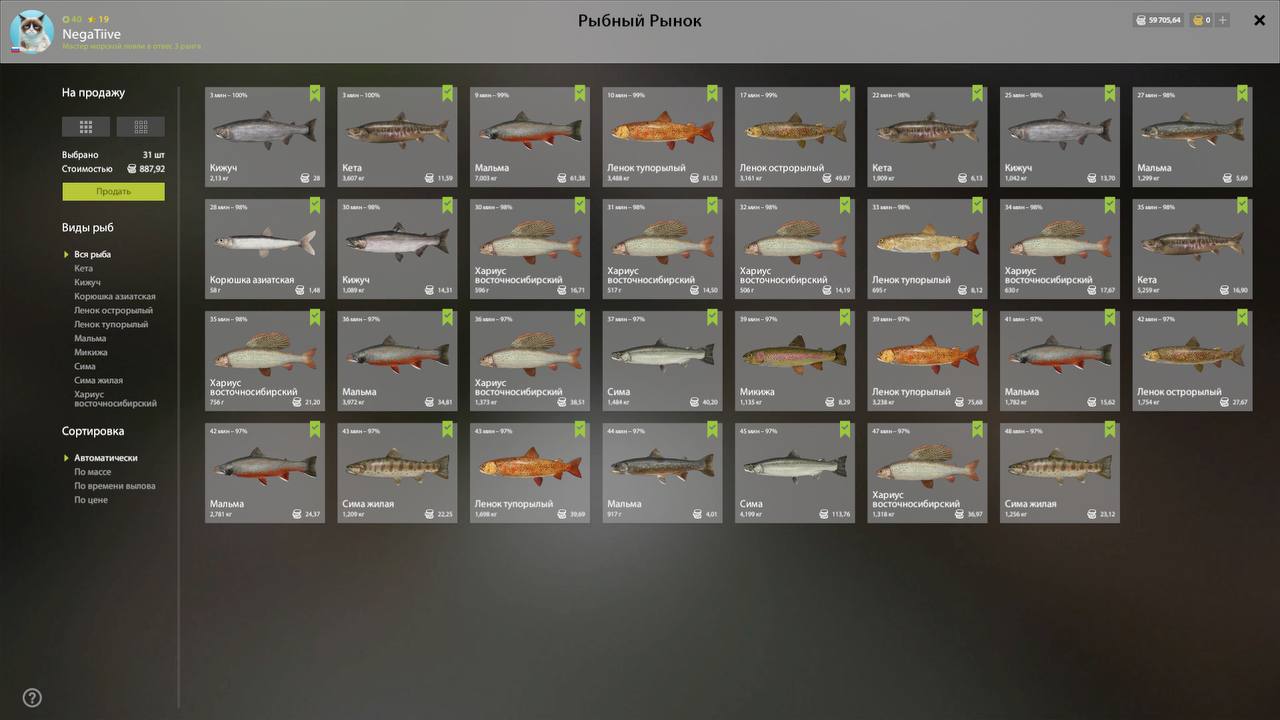Uncheck the Корюшка азиатская card checkmark

pyautogui.click(x=316, y=206)
